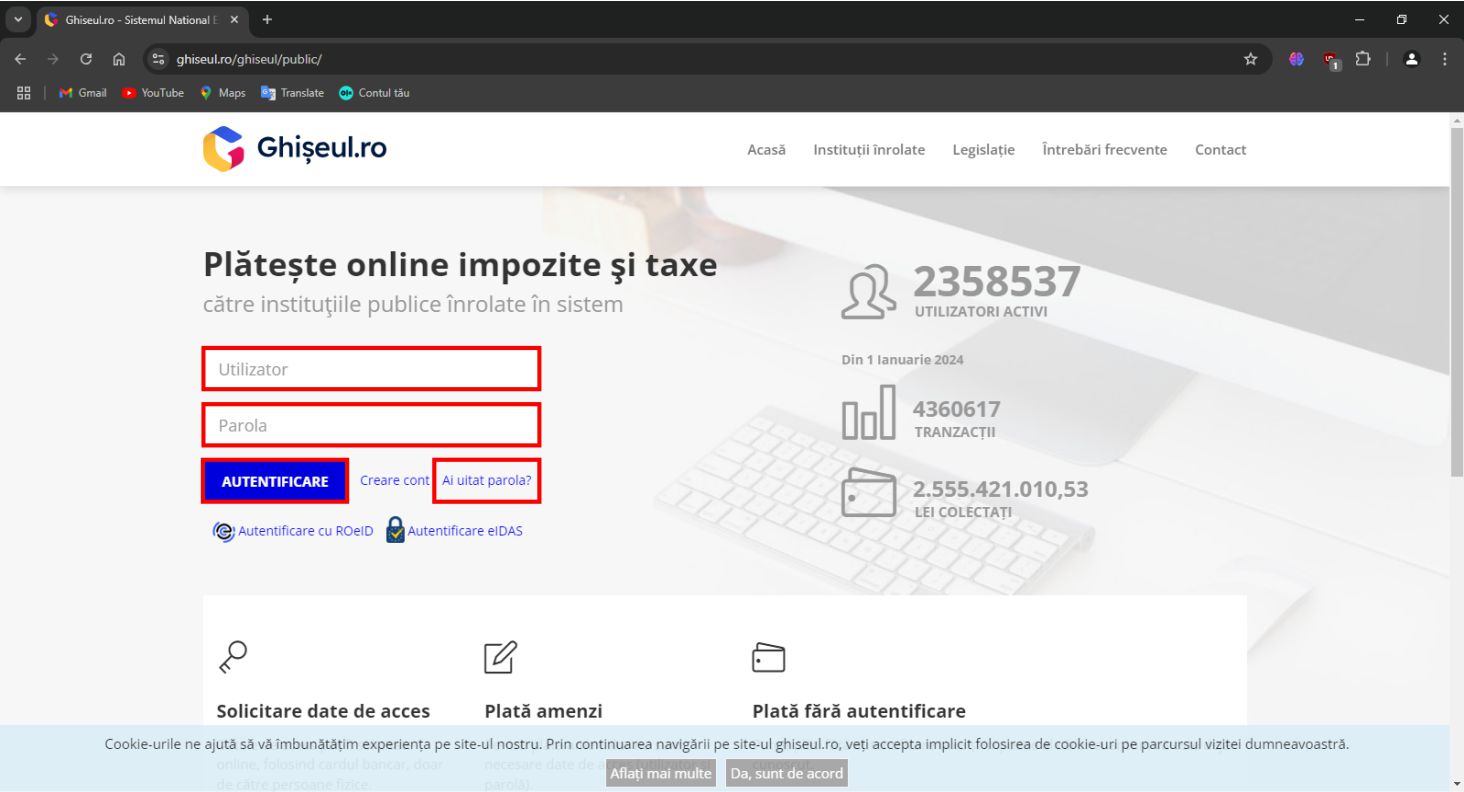Screen dimensions: 1464x792
Task: Open the browser Extensions puzzle icon
Action: [1361, 59]
